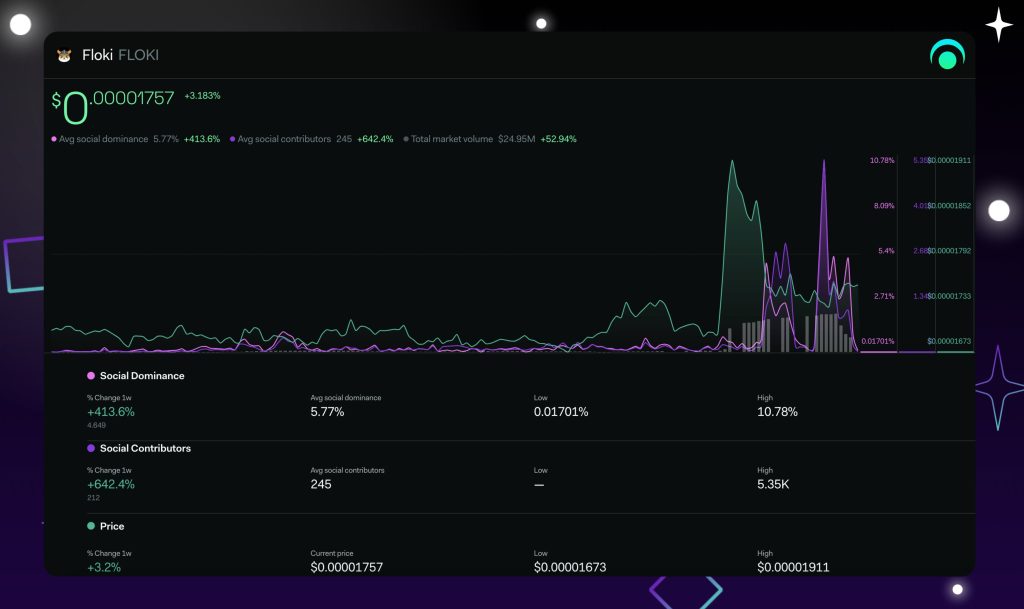Click the +642.4% value in the chart legend
Image resolution: width=1024 pixels, height=609 pixels.
375,139
